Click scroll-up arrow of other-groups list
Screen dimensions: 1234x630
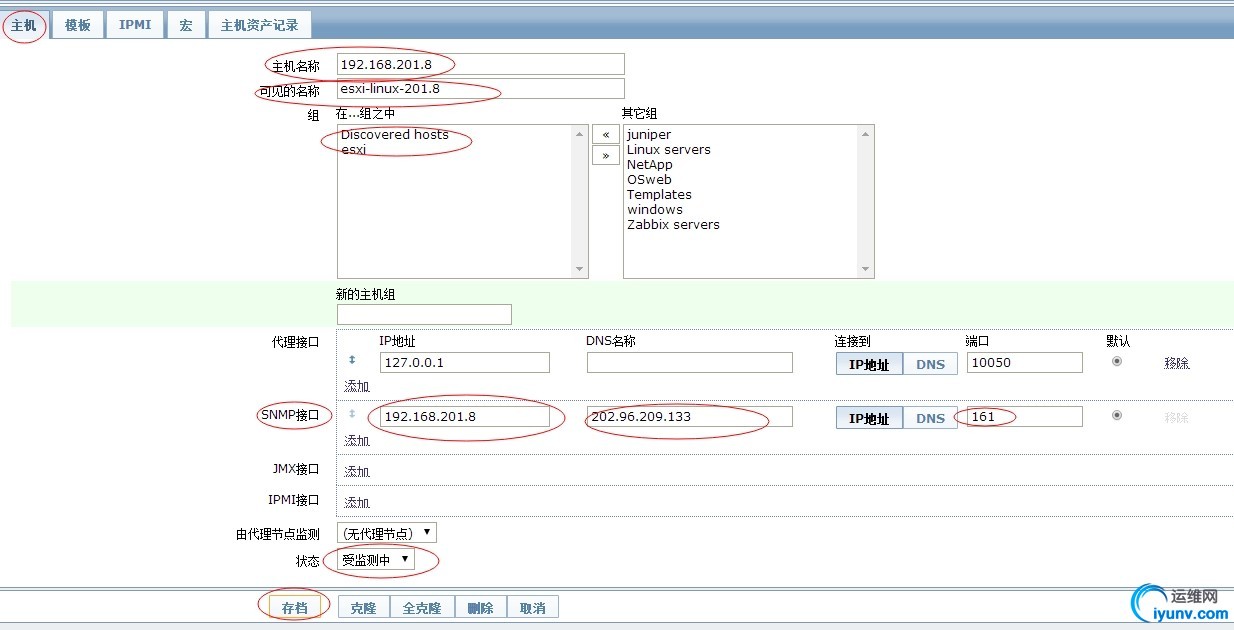pos(865,133)
